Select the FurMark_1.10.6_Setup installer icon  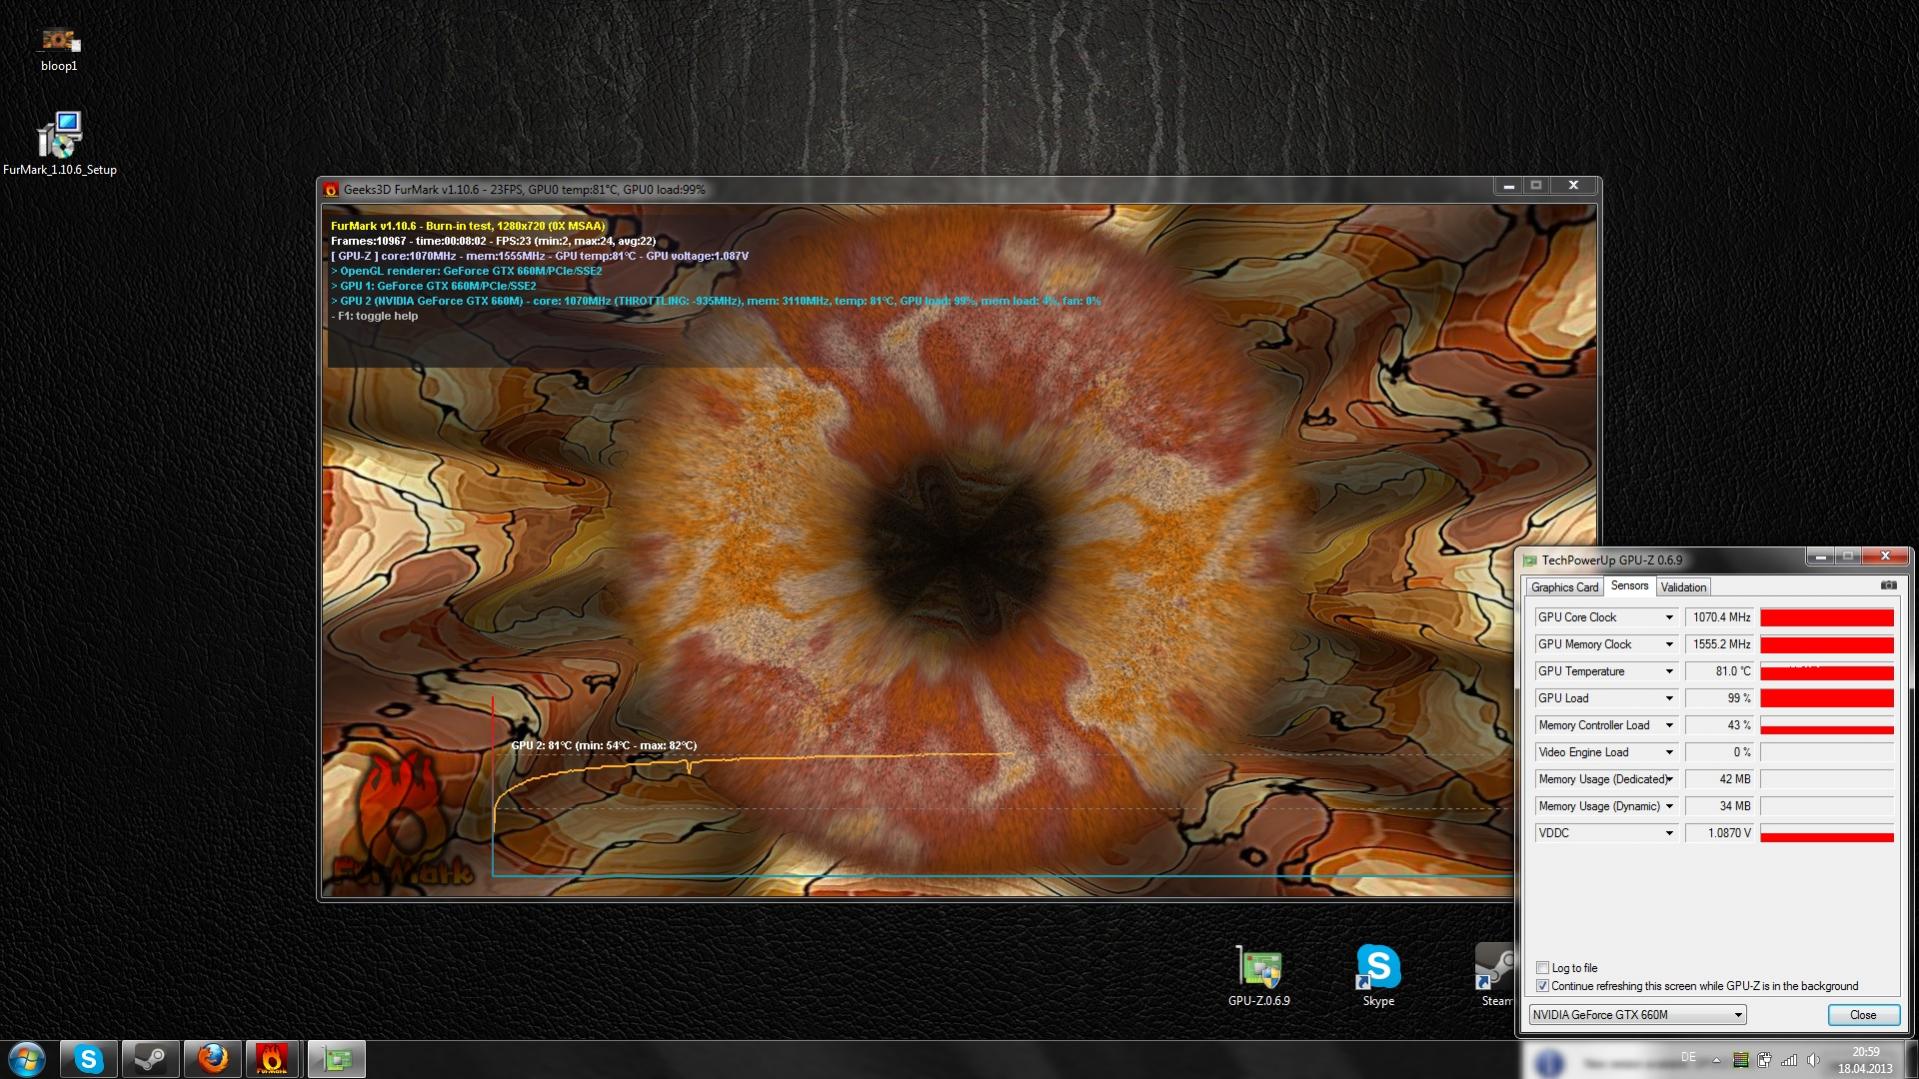point(59,143)
